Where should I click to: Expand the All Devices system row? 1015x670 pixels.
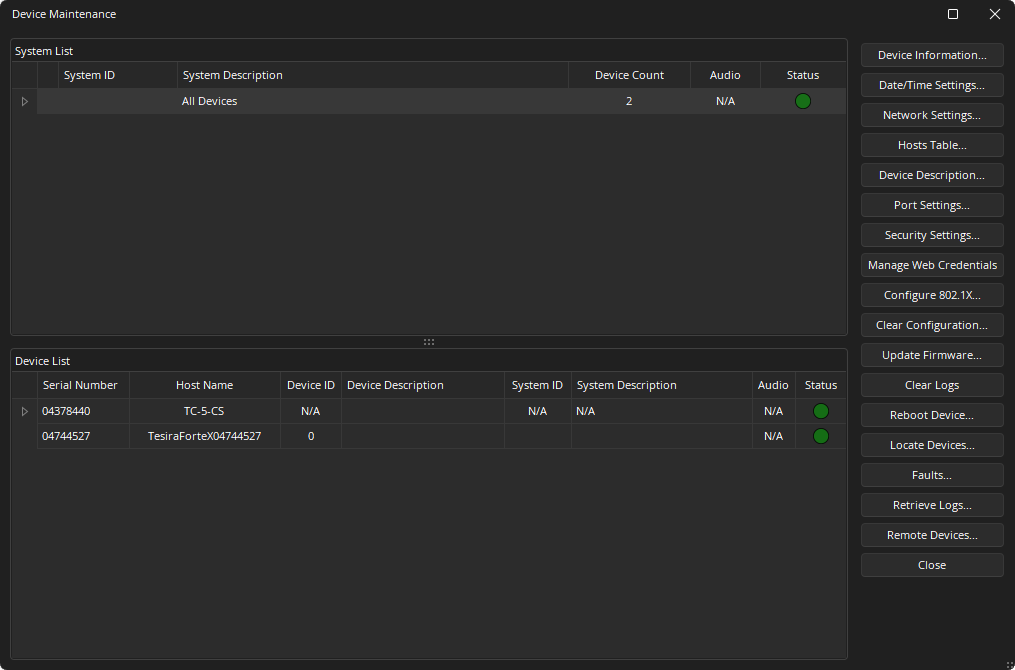(x=24, y=101)
